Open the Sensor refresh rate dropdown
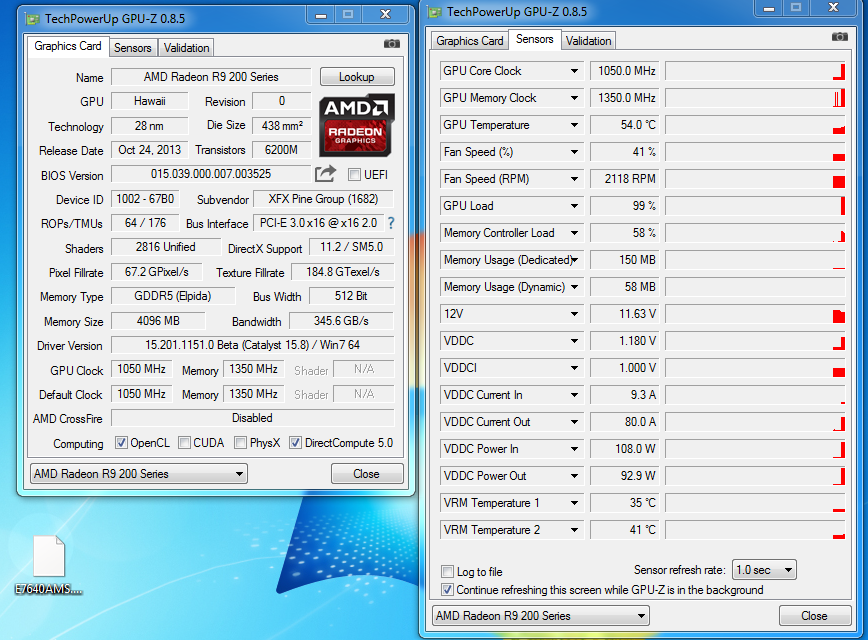 (x=764, y=570)
